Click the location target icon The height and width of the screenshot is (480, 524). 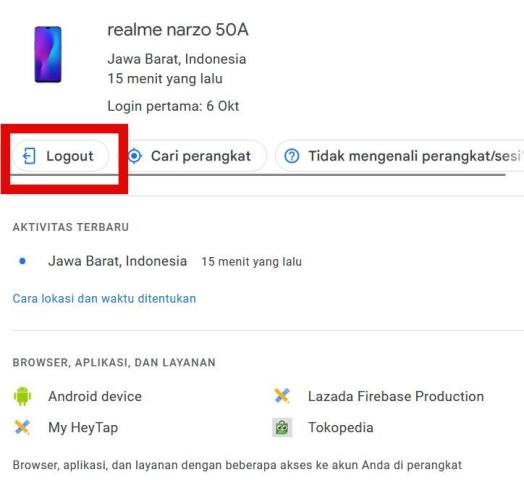pos(135,156)
